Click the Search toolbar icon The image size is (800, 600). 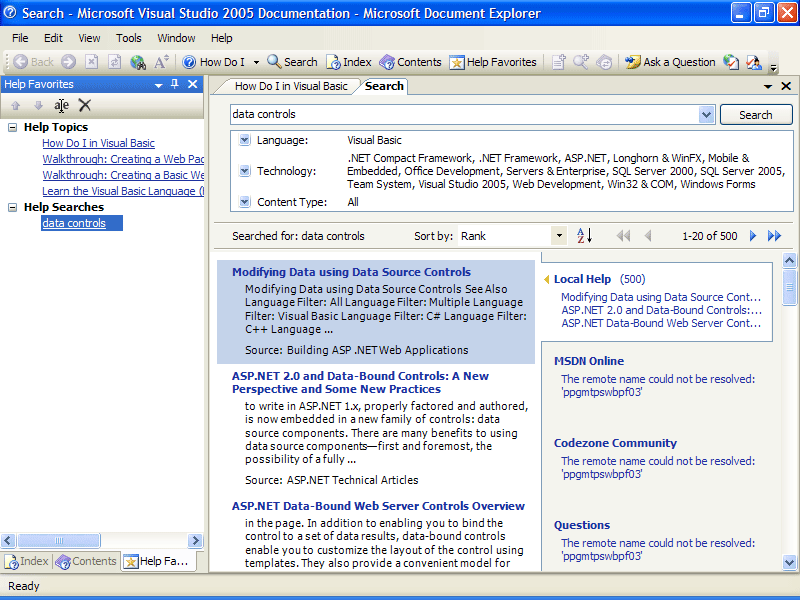(291, 62)
